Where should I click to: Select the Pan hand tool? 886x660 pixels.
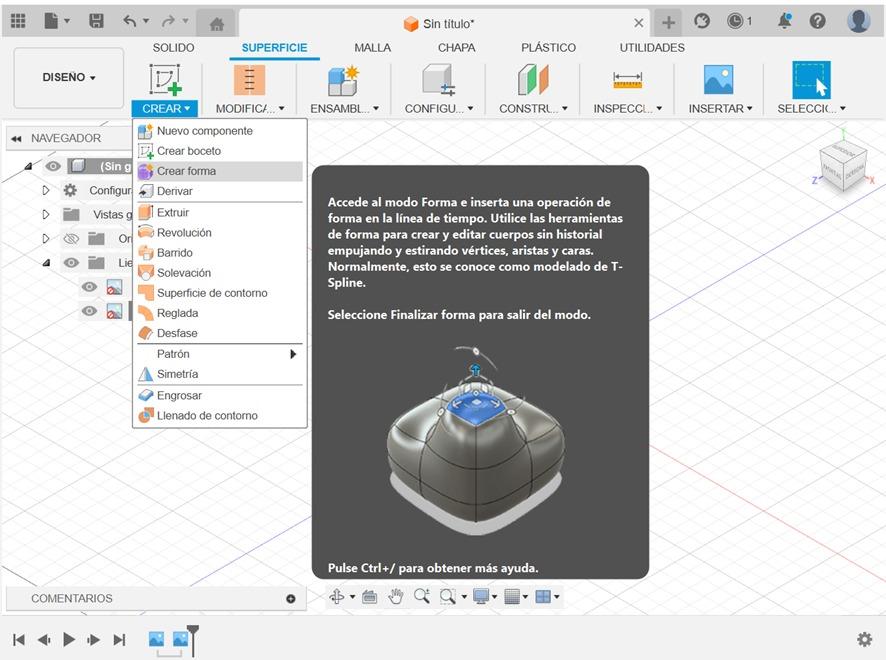coord(396,596)
